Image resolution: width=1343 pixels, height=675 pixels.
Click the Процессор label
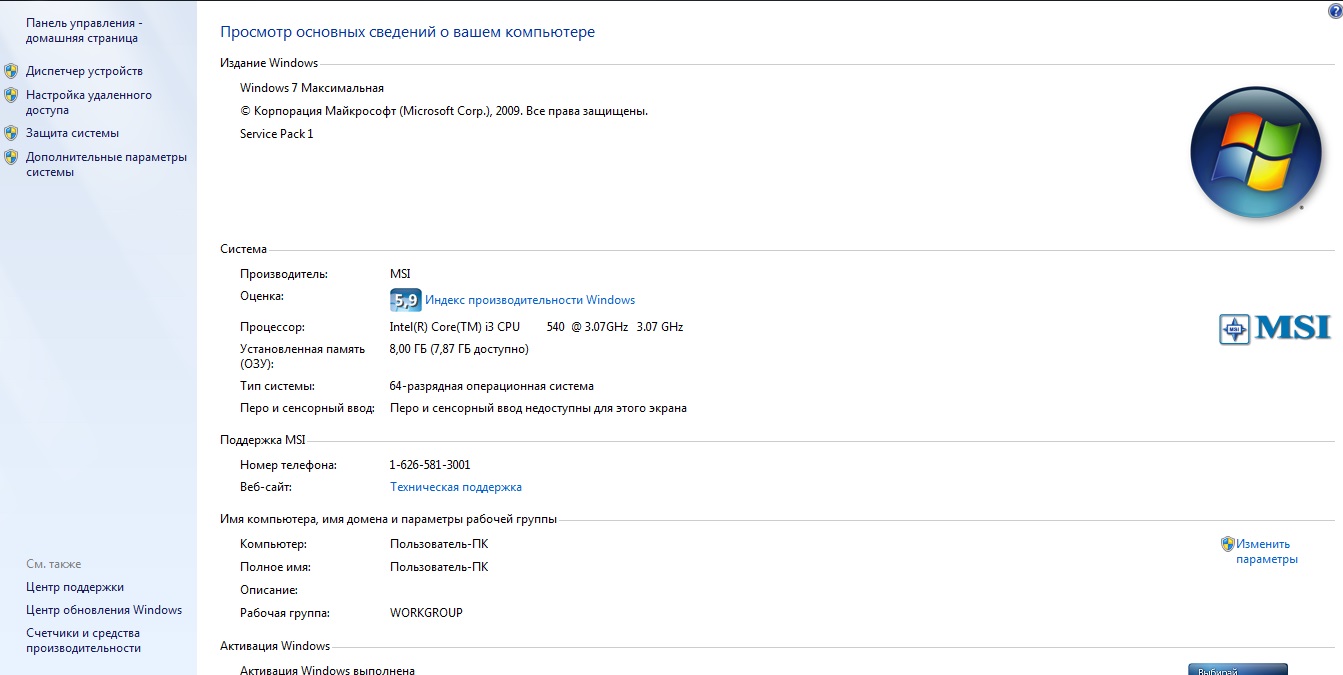point(272,327)
